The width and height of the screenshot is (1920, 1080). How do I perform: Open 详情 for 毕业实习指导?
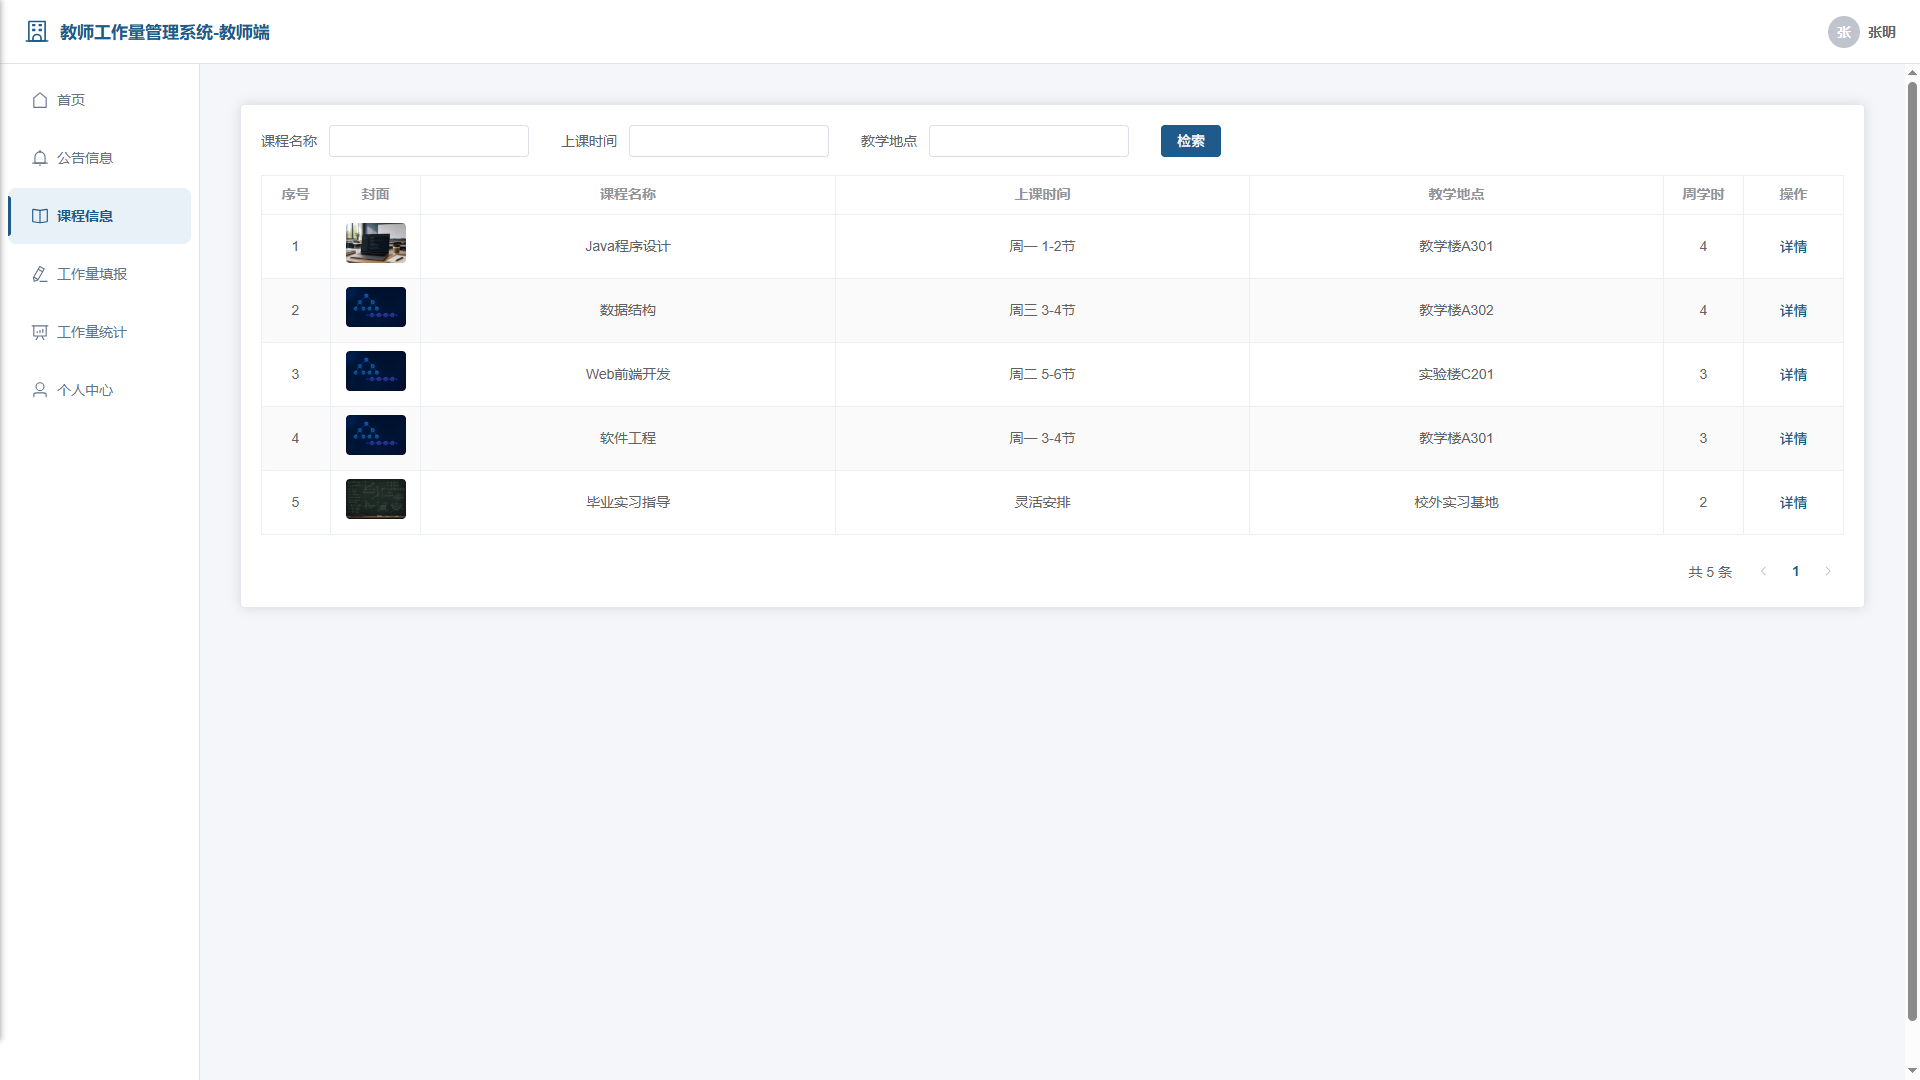click(1793, 503)
